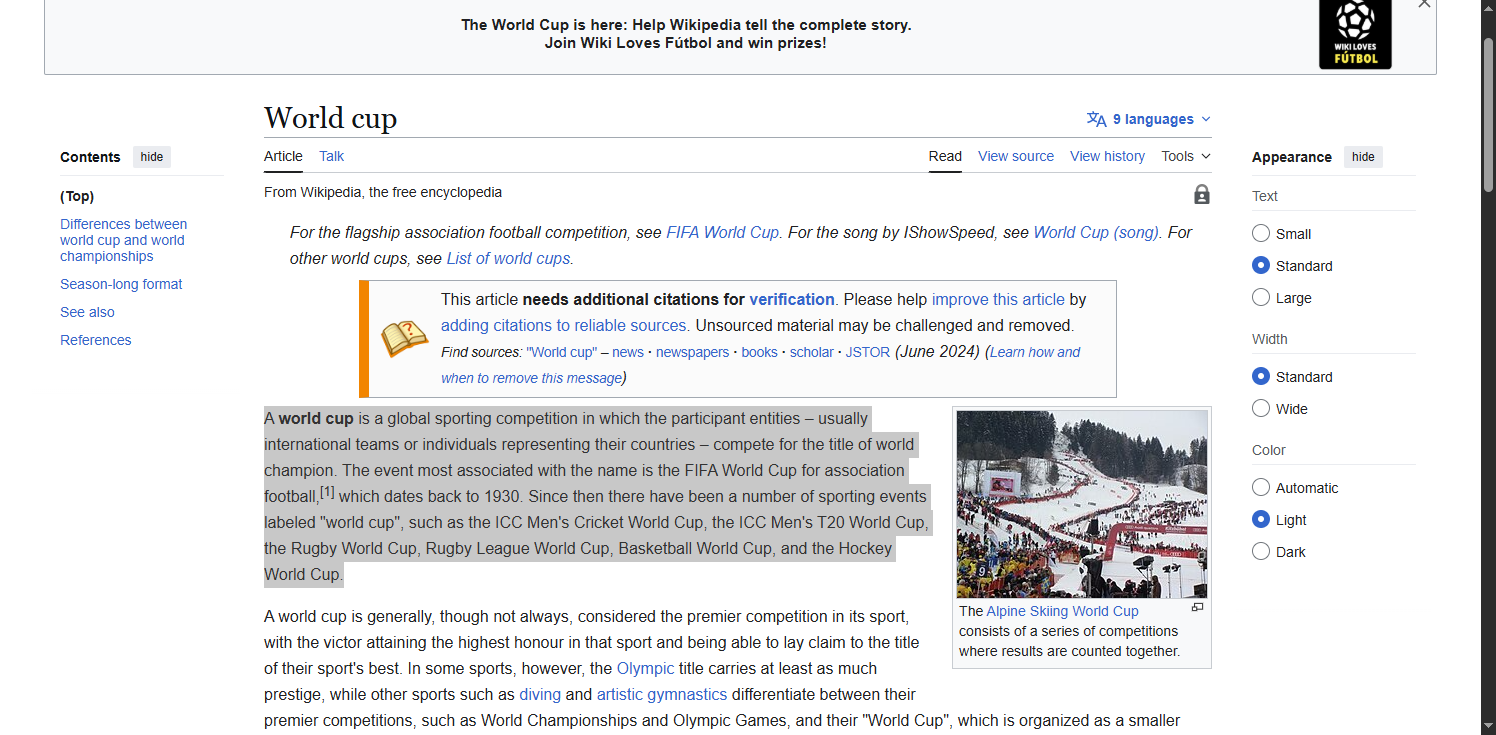Open the World Cup (song) link
Image resolution: width=1496 pixels, height=735 pixels.
pyautogui.click(x=1096, y=232)
